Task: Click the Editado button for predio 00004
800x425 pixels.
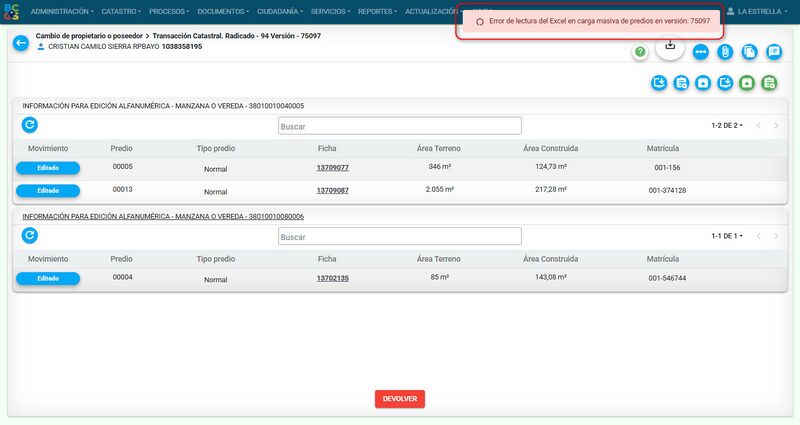Action: tap(48, 279)
